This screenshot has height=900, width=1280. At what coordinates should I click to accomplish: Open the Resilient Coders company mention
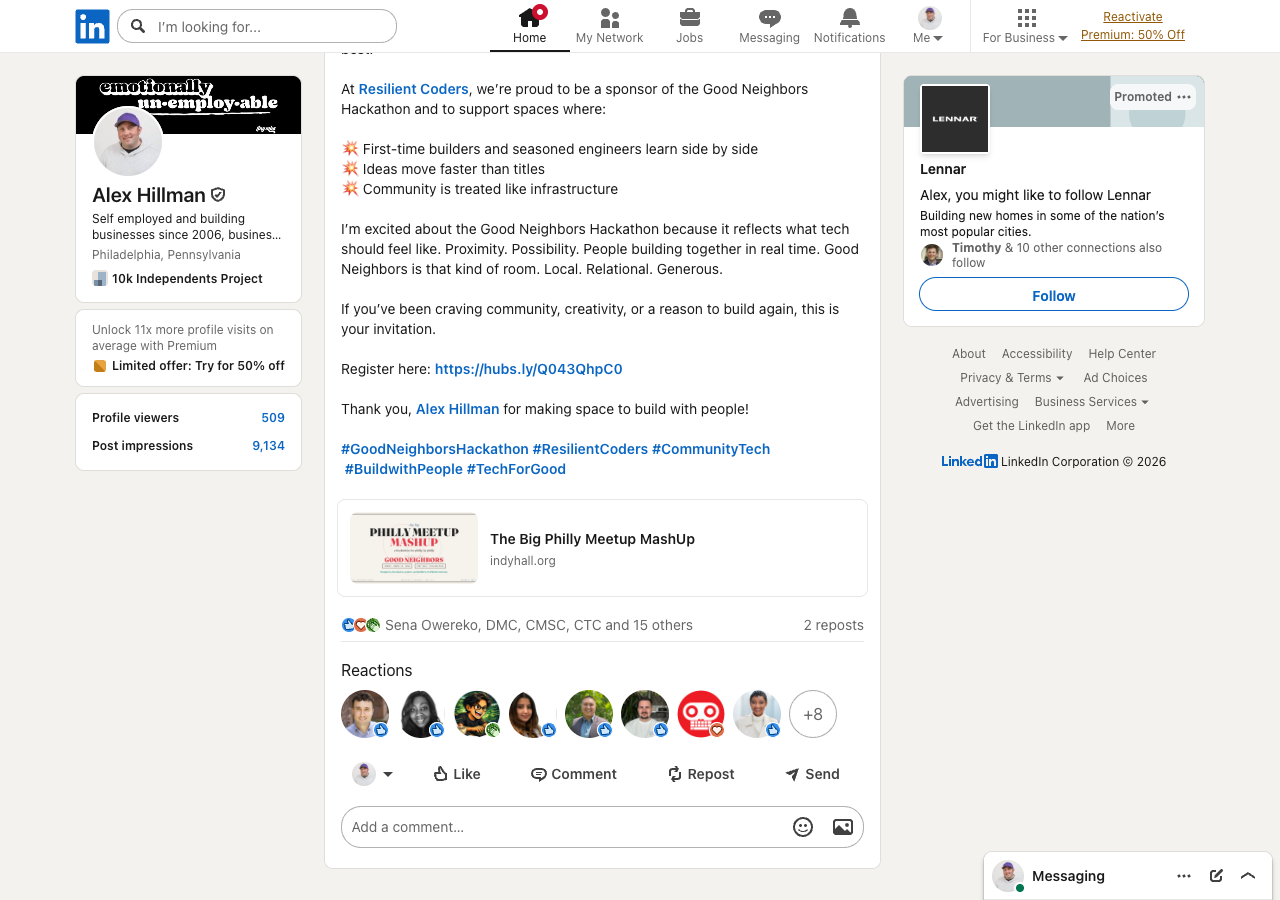(414, 89)
